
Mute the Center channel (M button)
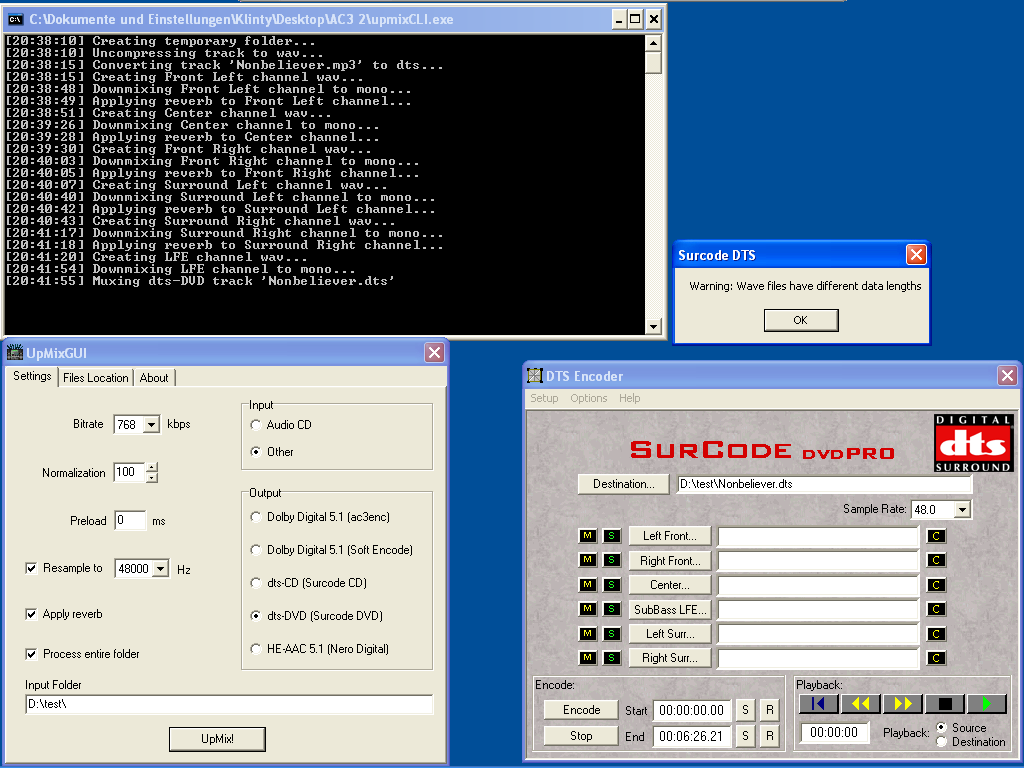tap(588, 585)
